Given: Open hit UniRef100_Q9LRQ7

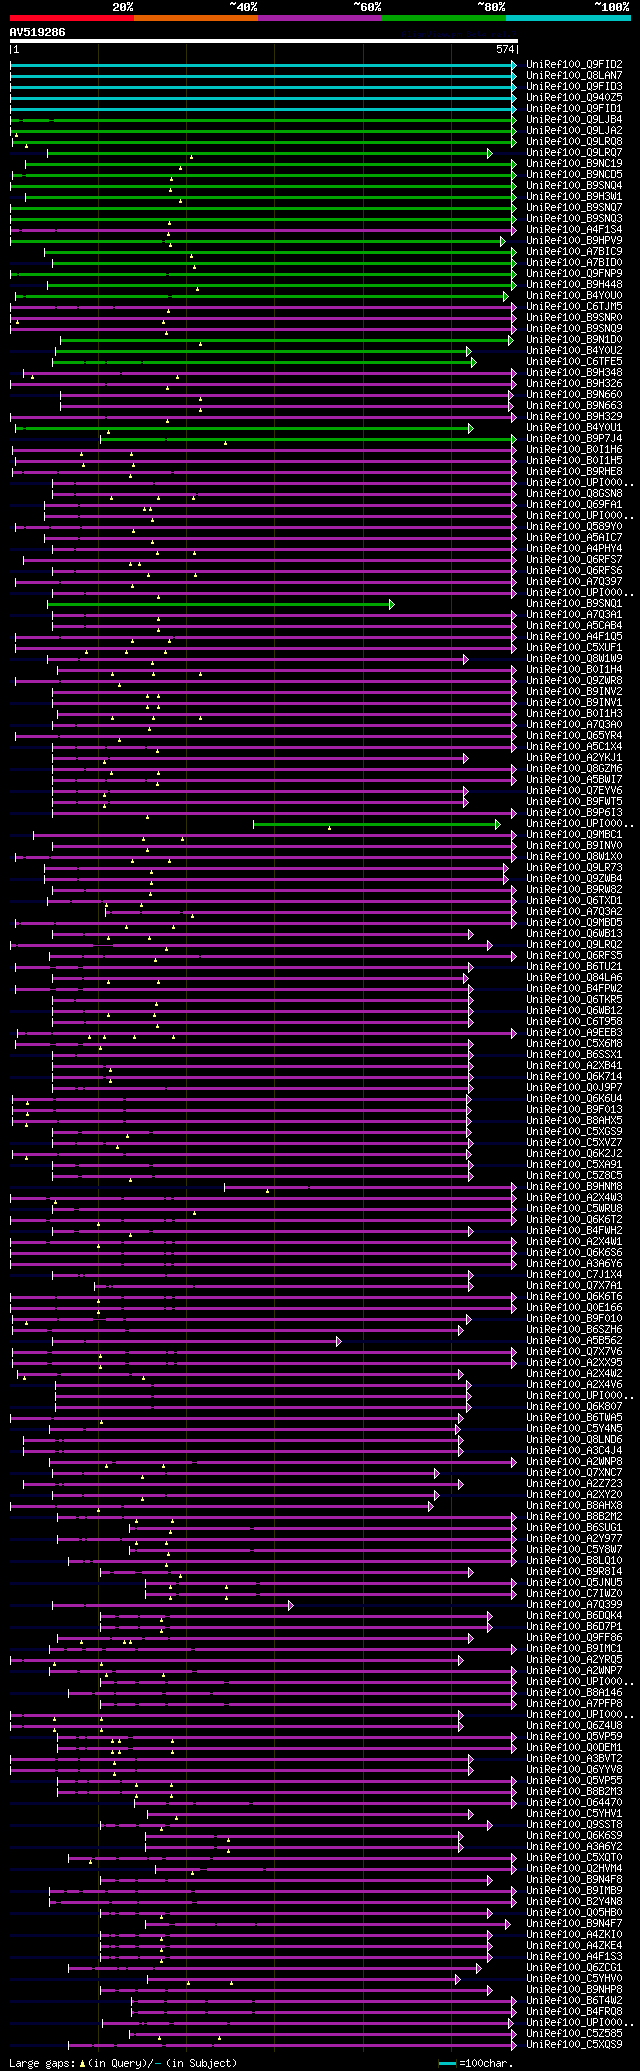Looking at the screenshot, I should tap(574, 153).
